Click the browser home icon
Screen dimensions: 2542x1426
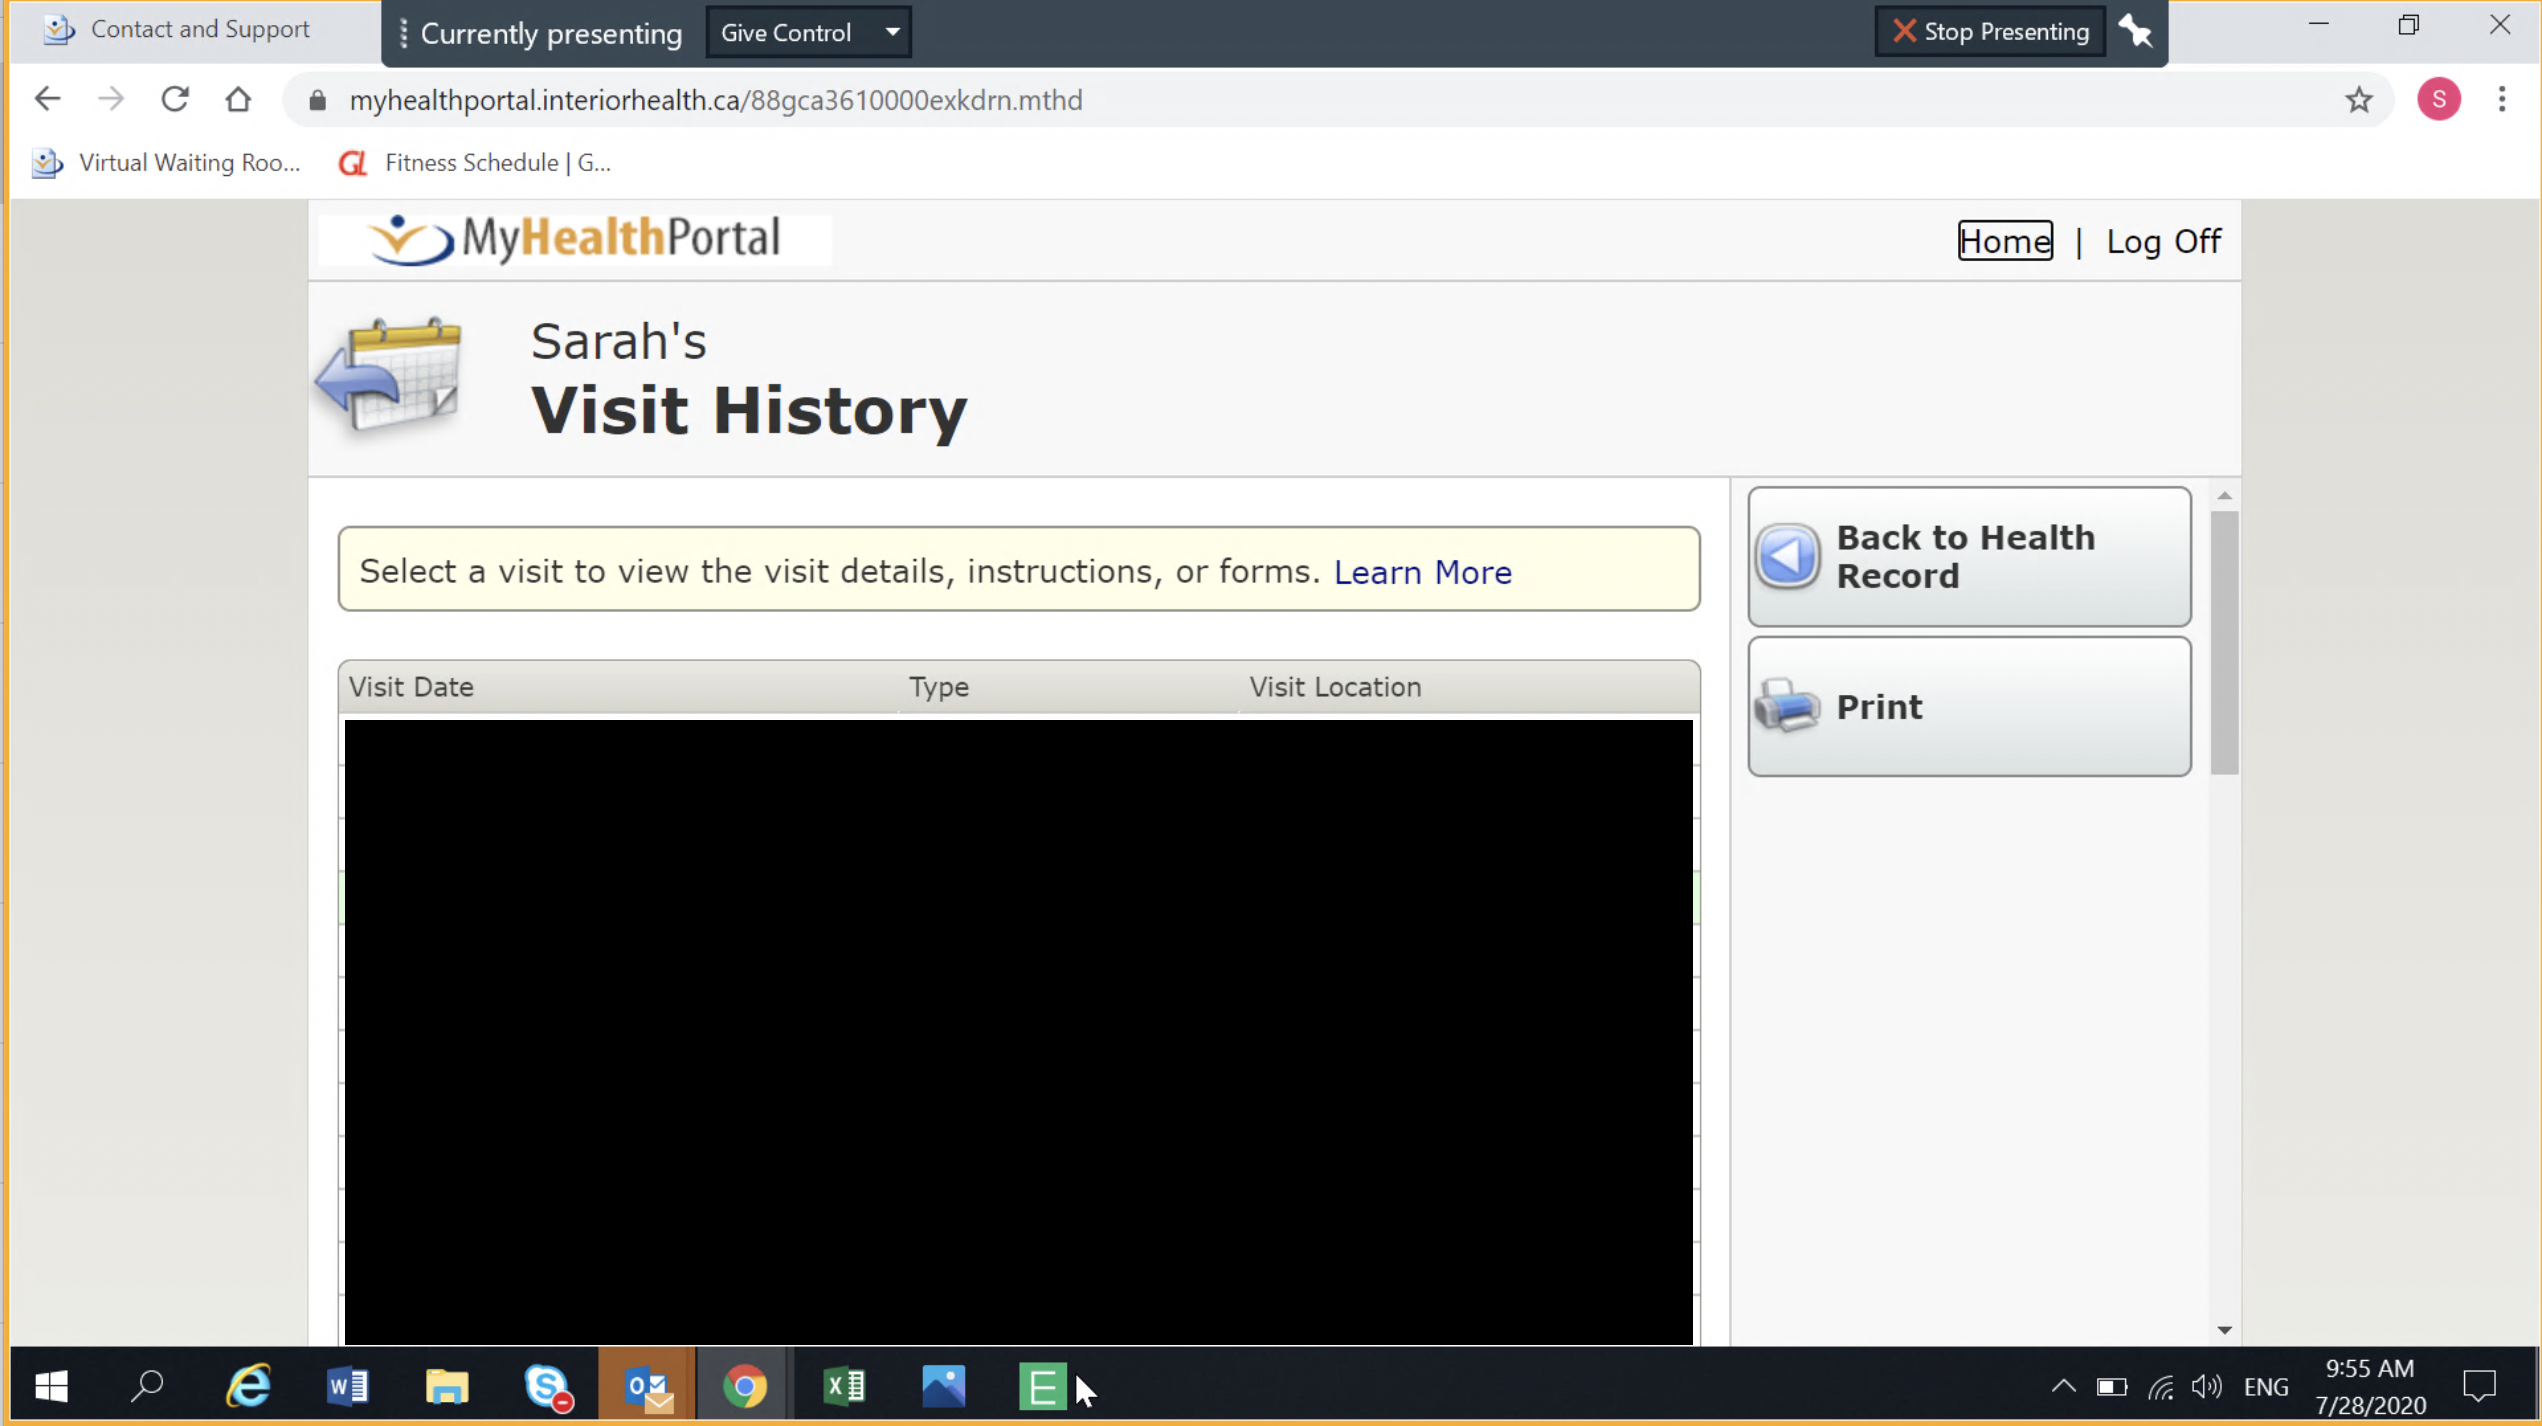[x=238, y=99]
